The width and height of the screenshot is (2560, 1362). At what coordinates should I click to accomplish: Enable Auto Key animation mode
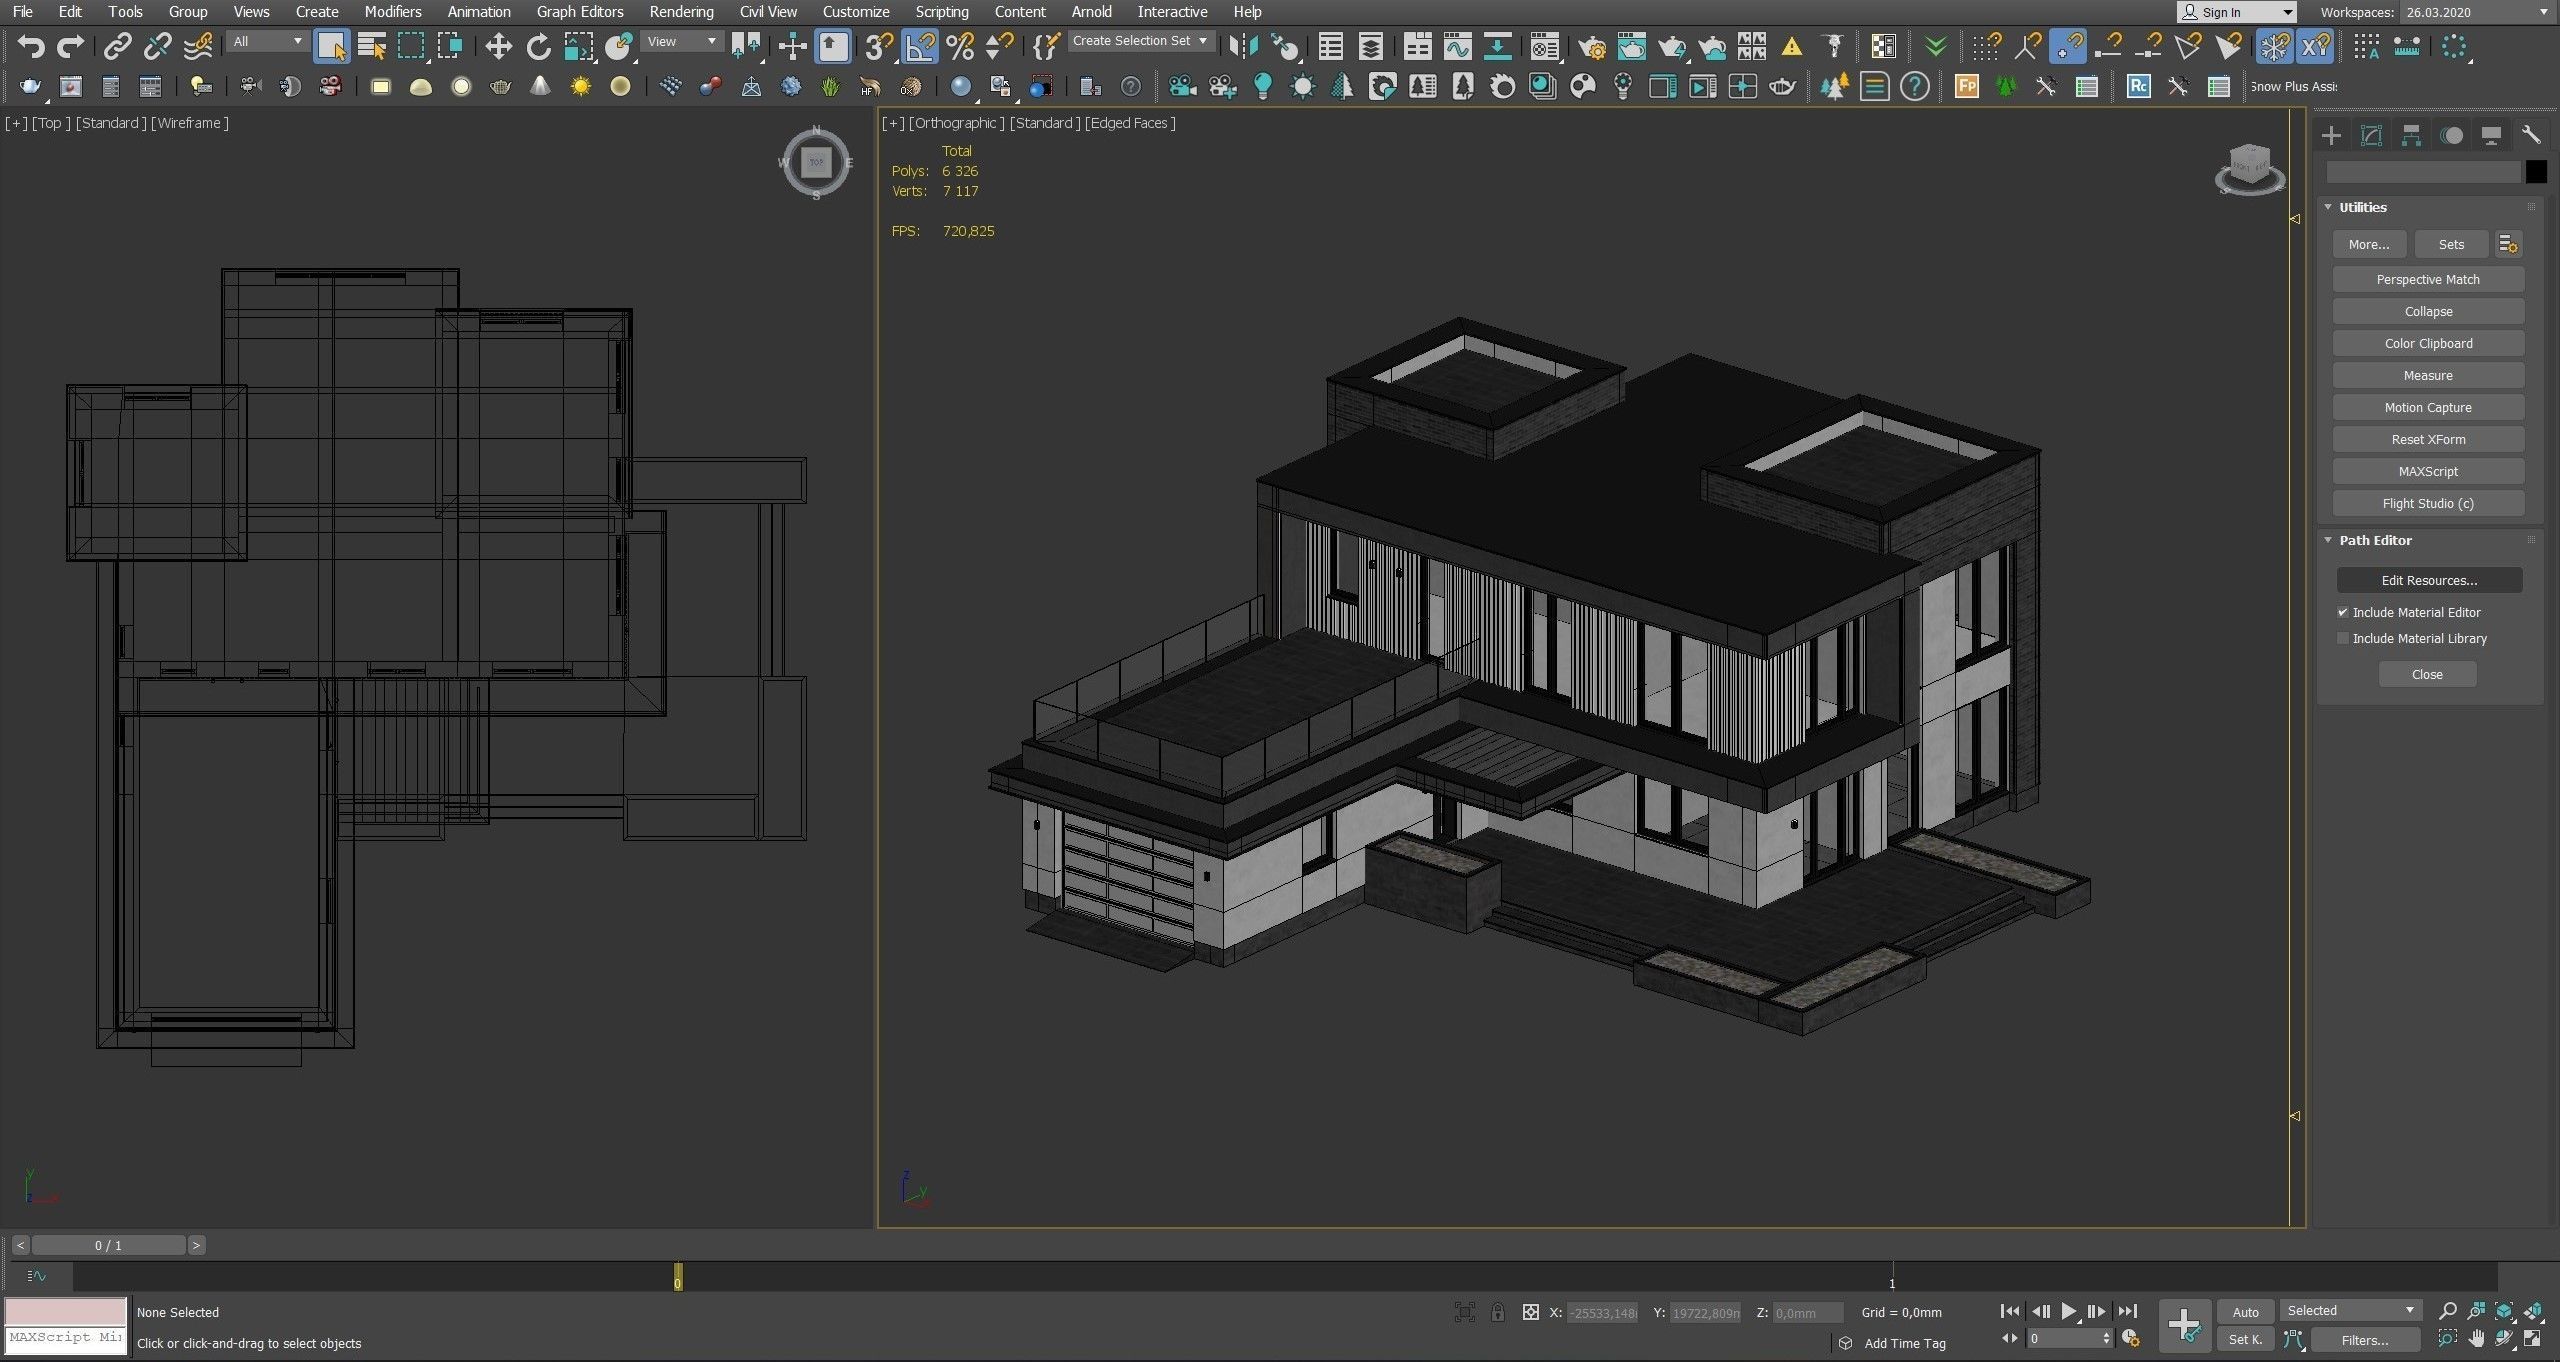(2246, 1311)
